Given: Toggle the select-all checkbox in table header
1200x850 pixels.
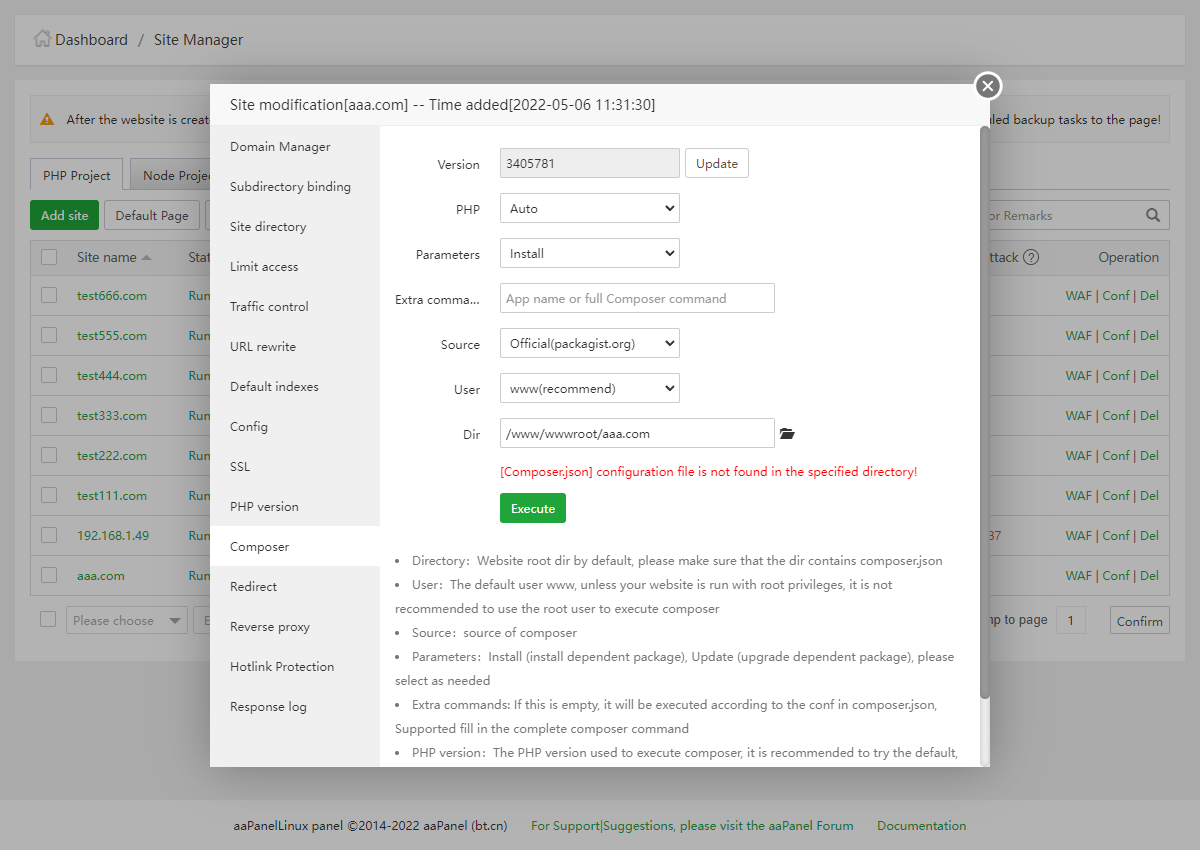Looking at the screenshot, I should (x=49, y=257).
